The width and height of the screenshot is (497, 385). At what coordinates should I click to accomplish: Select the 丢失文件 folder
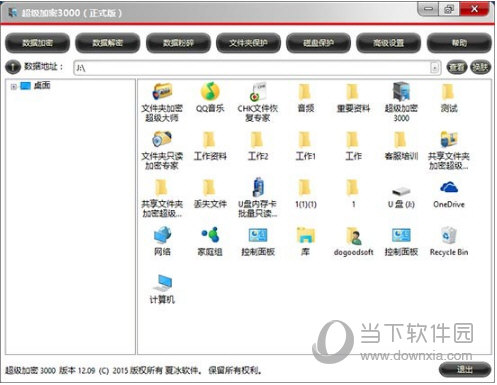210,194
